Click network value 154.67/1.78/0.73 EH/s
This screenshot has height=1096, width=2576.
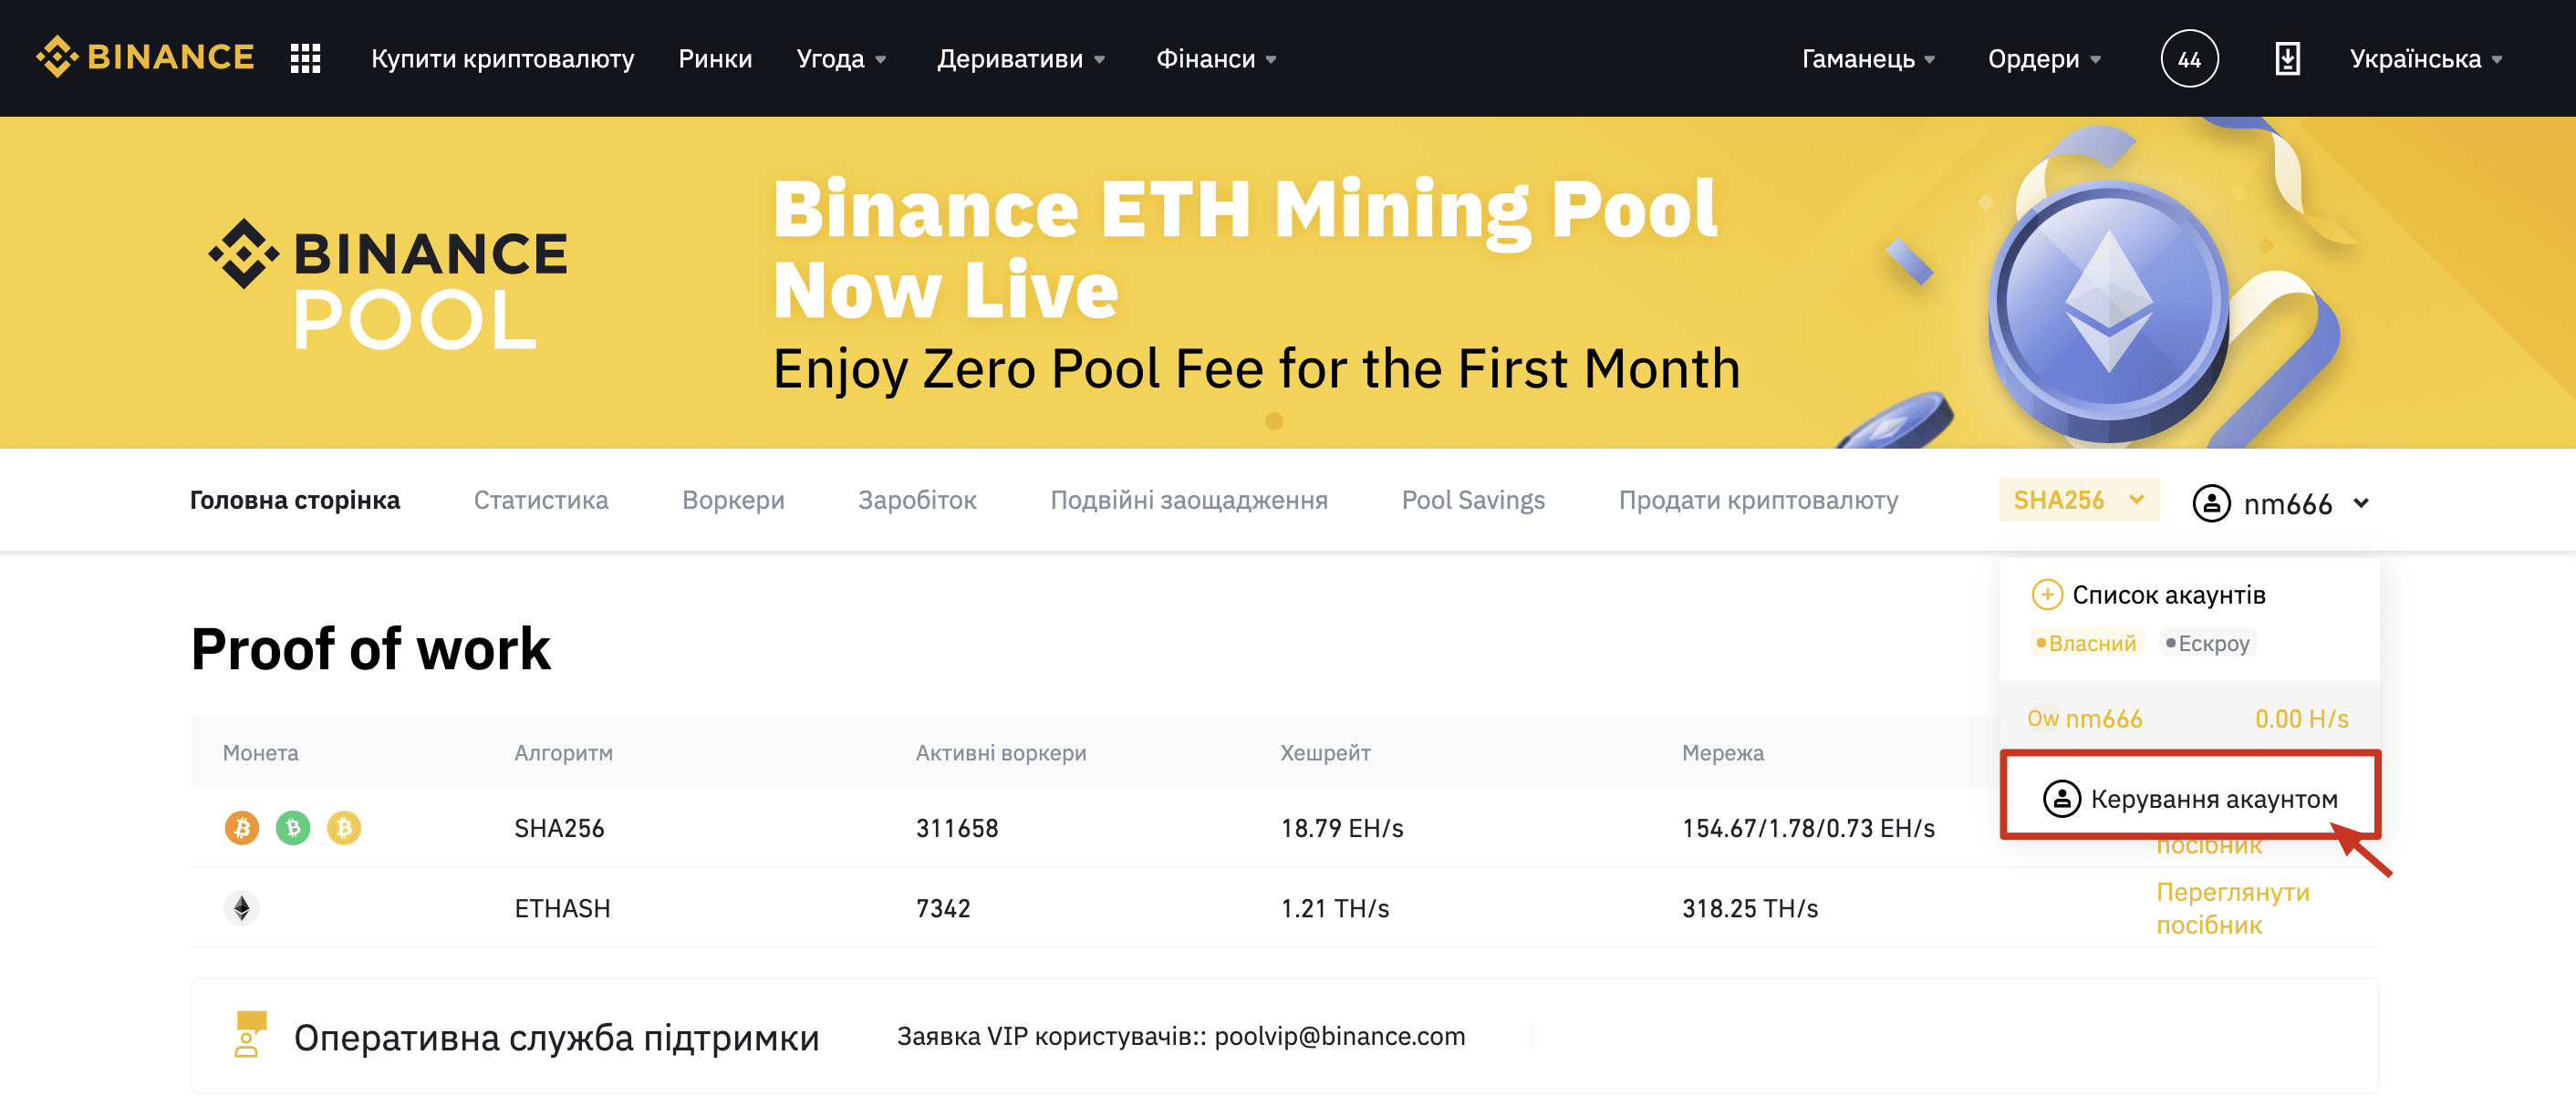tap(1808, 827)
